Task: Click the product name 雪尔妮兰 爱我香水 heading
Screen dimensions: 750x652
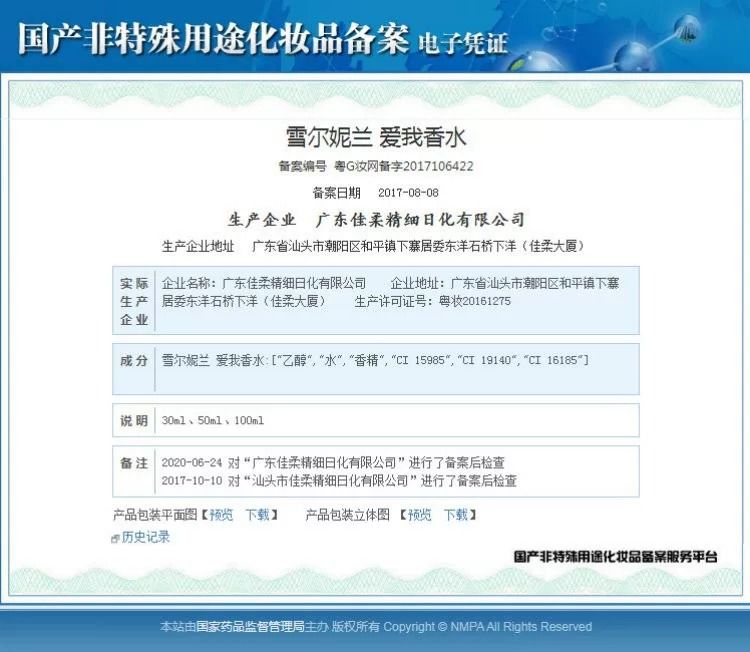Action: pos(375,137)
